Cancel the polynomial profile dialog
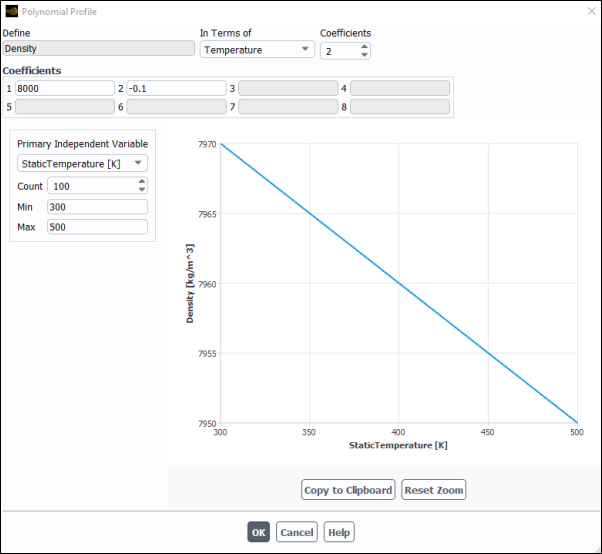The height and width of the screenshot is (554, 602). tap(296, 532)
